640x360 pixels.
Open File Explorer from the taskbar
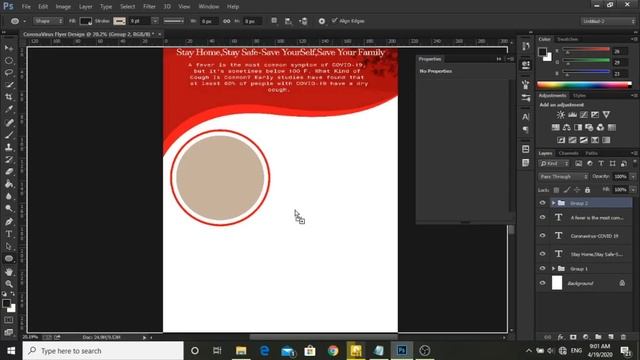(x=241, y=351)
